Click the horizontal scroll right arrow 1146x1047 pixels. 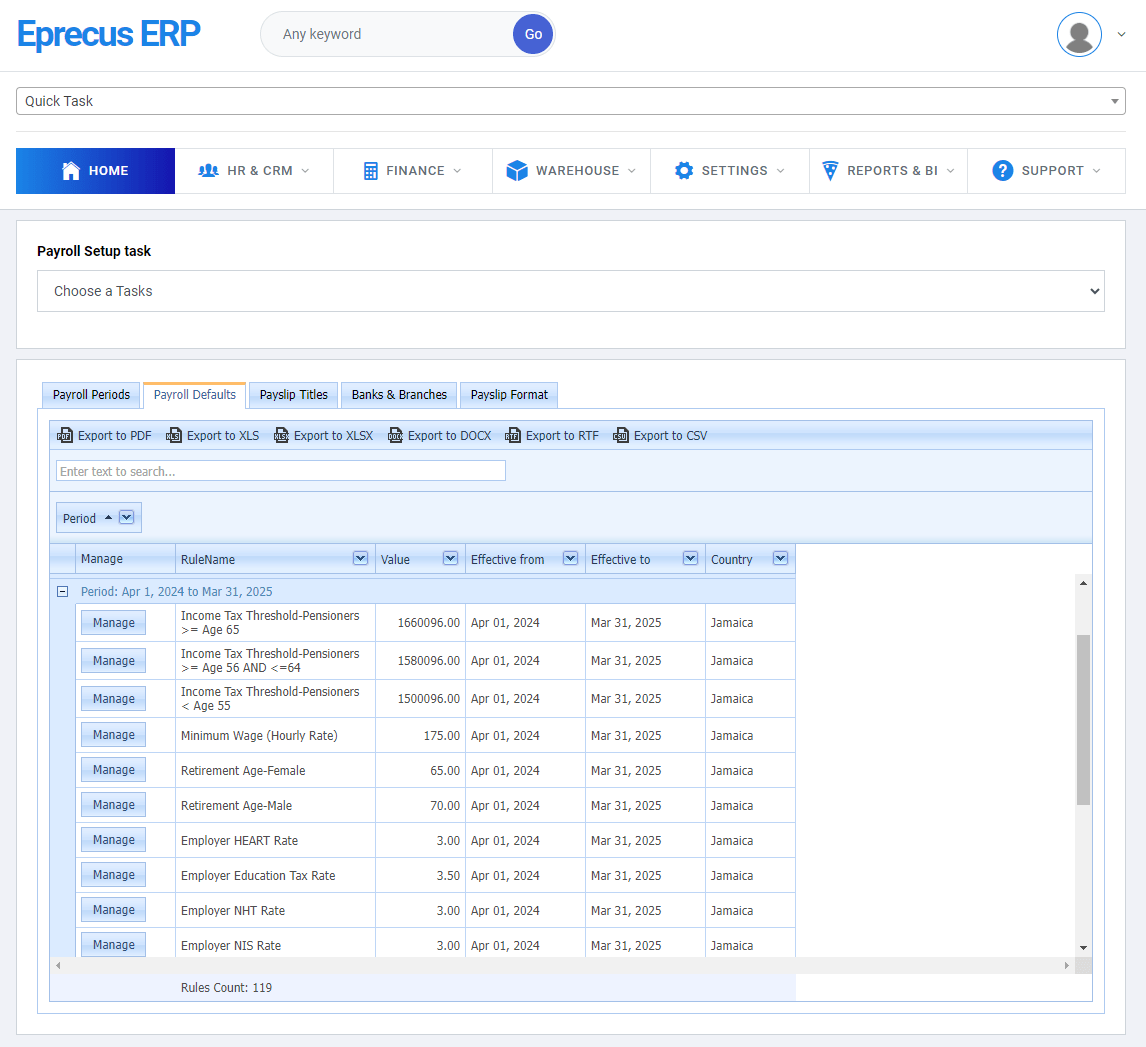click(x=1066, y=965)
